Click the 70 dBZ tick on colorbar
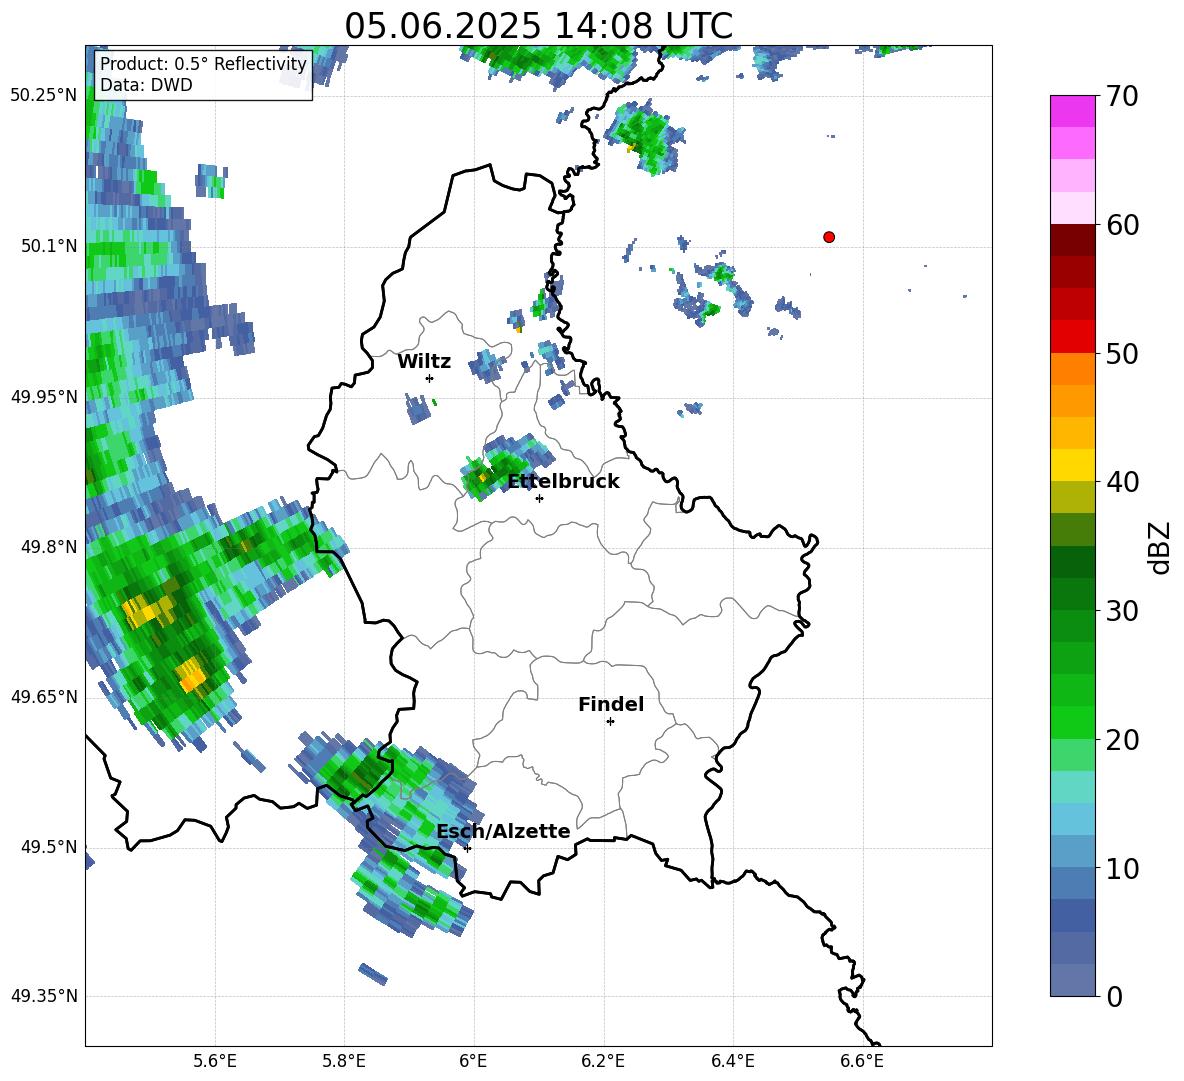 pyautogui.click(x=1122, y=96)
